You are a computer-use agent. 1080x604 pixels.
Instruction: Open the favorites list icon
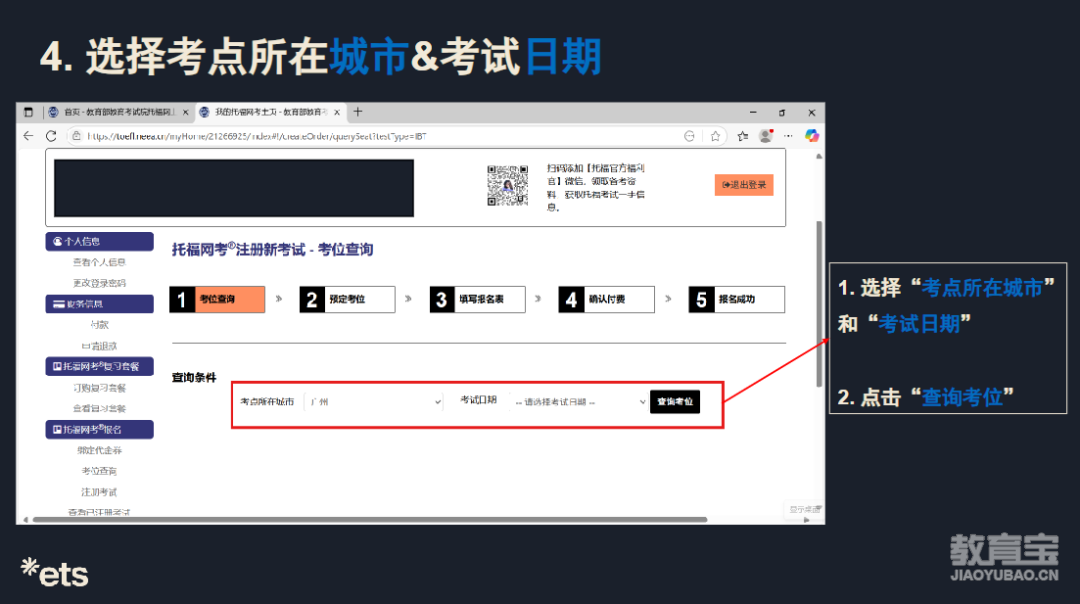click(x=742, y=136)
